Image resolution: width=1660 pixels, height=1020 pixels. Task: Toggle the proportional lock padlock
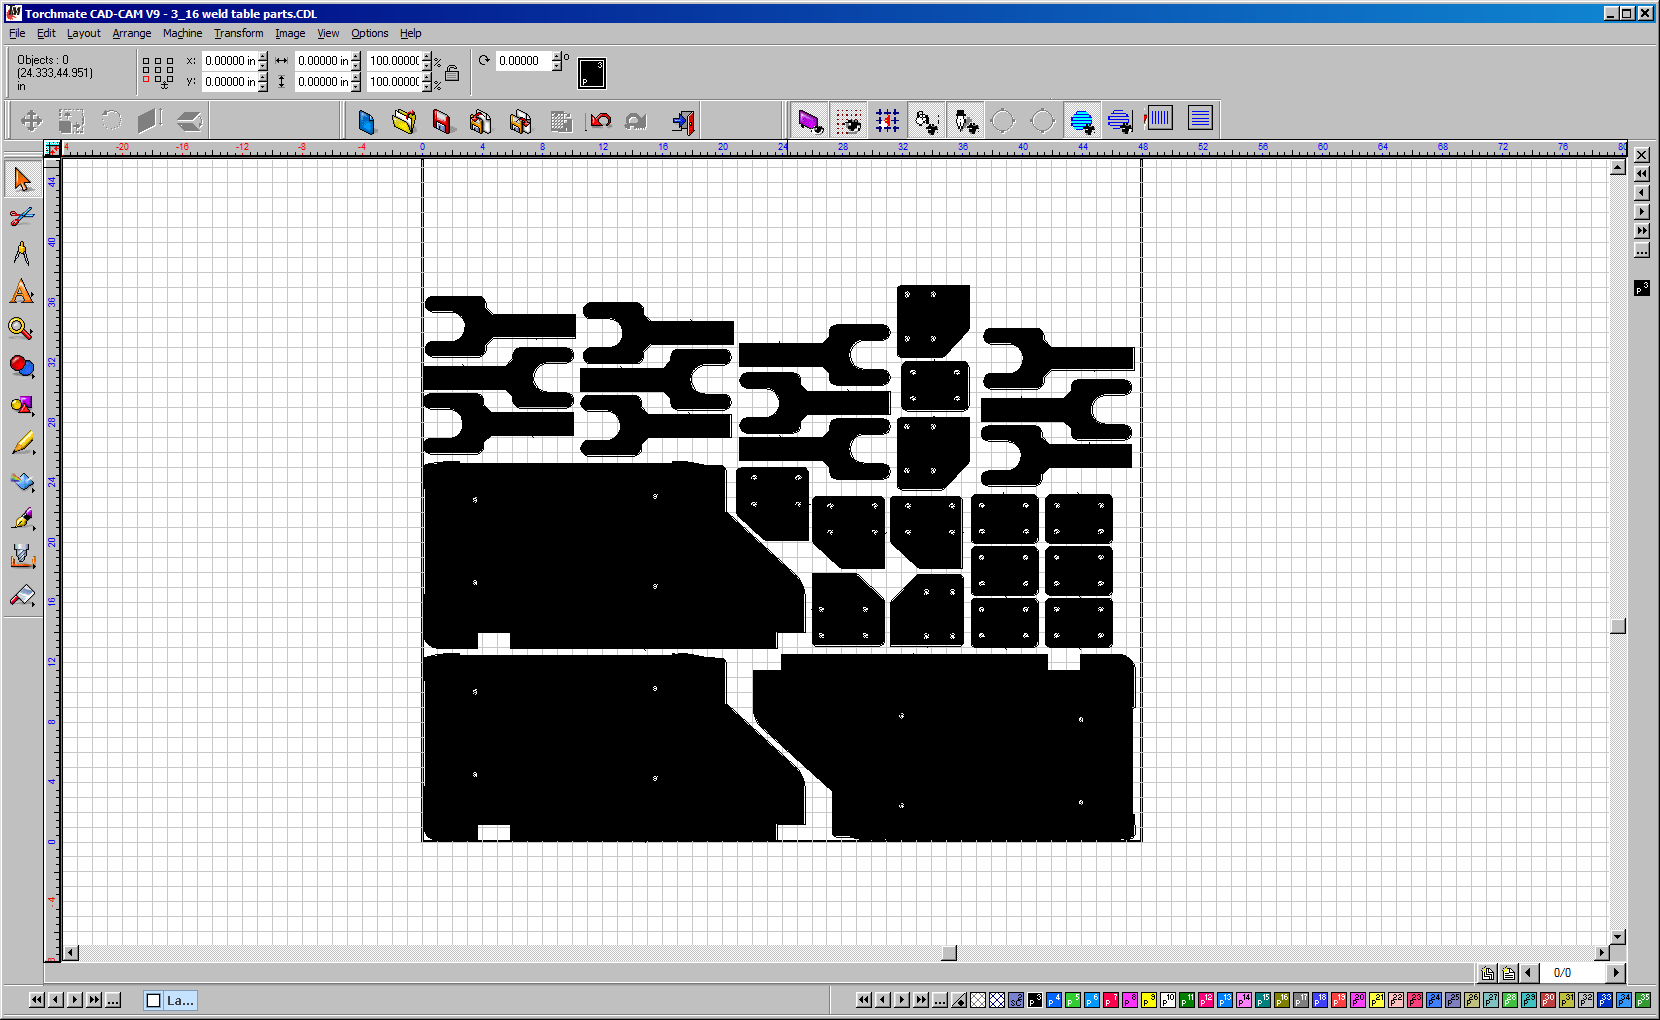point(452,73)
